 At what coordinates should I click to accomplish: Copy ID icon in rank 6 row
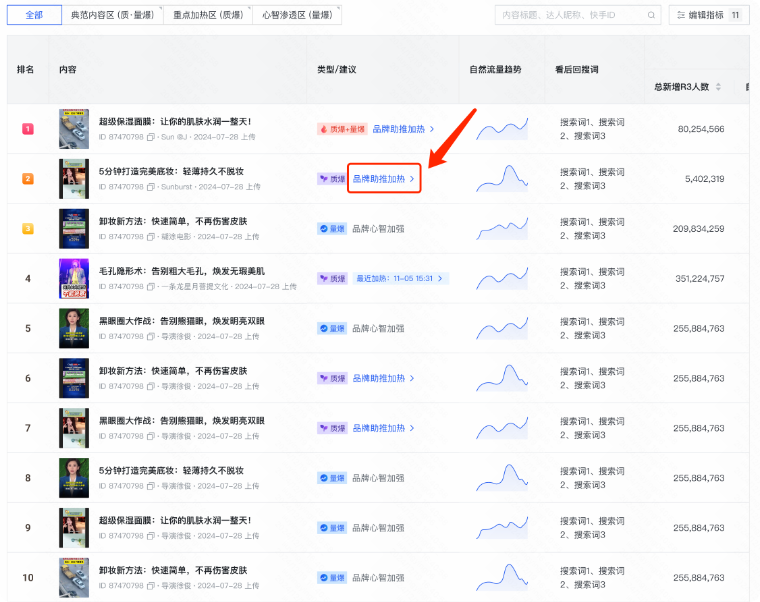point(151,386)
